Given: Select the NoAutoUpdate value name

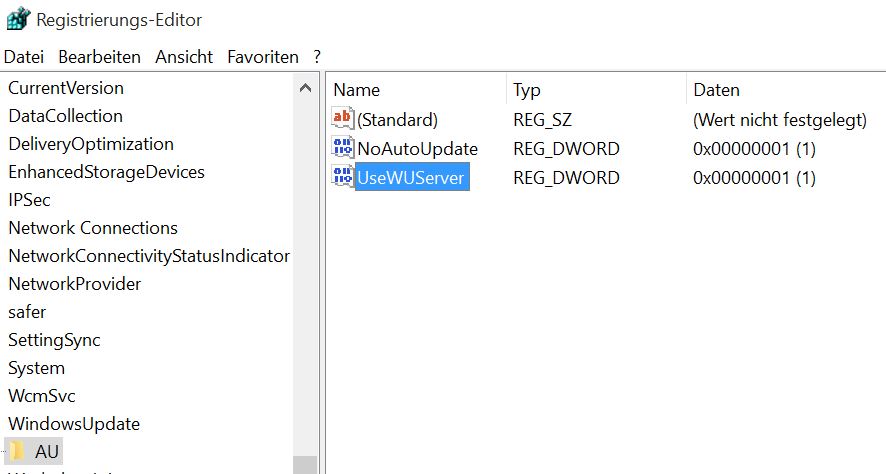Looking at the screenshot, I should pos(417,149).
